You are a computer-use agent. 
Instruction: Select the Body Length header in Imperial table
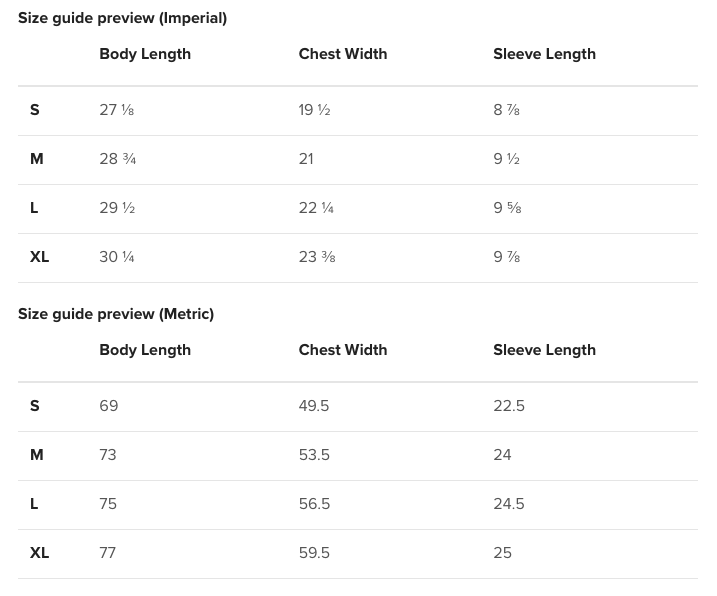point(145,54)
